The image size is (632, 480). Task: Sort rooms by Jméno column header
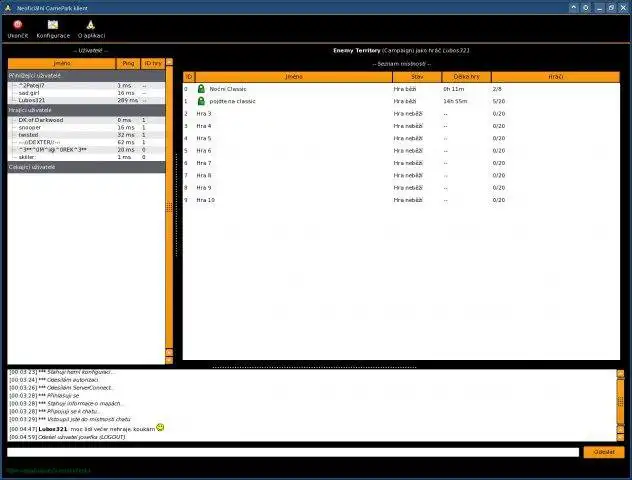[x=293, y=77]
